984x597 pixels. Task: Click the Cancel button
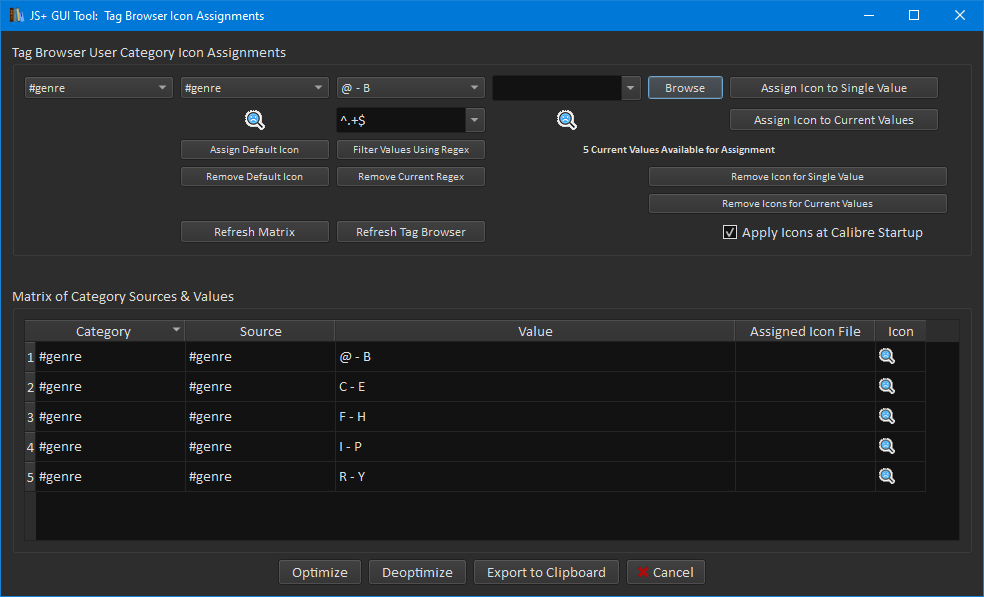(x=666, y=573)
